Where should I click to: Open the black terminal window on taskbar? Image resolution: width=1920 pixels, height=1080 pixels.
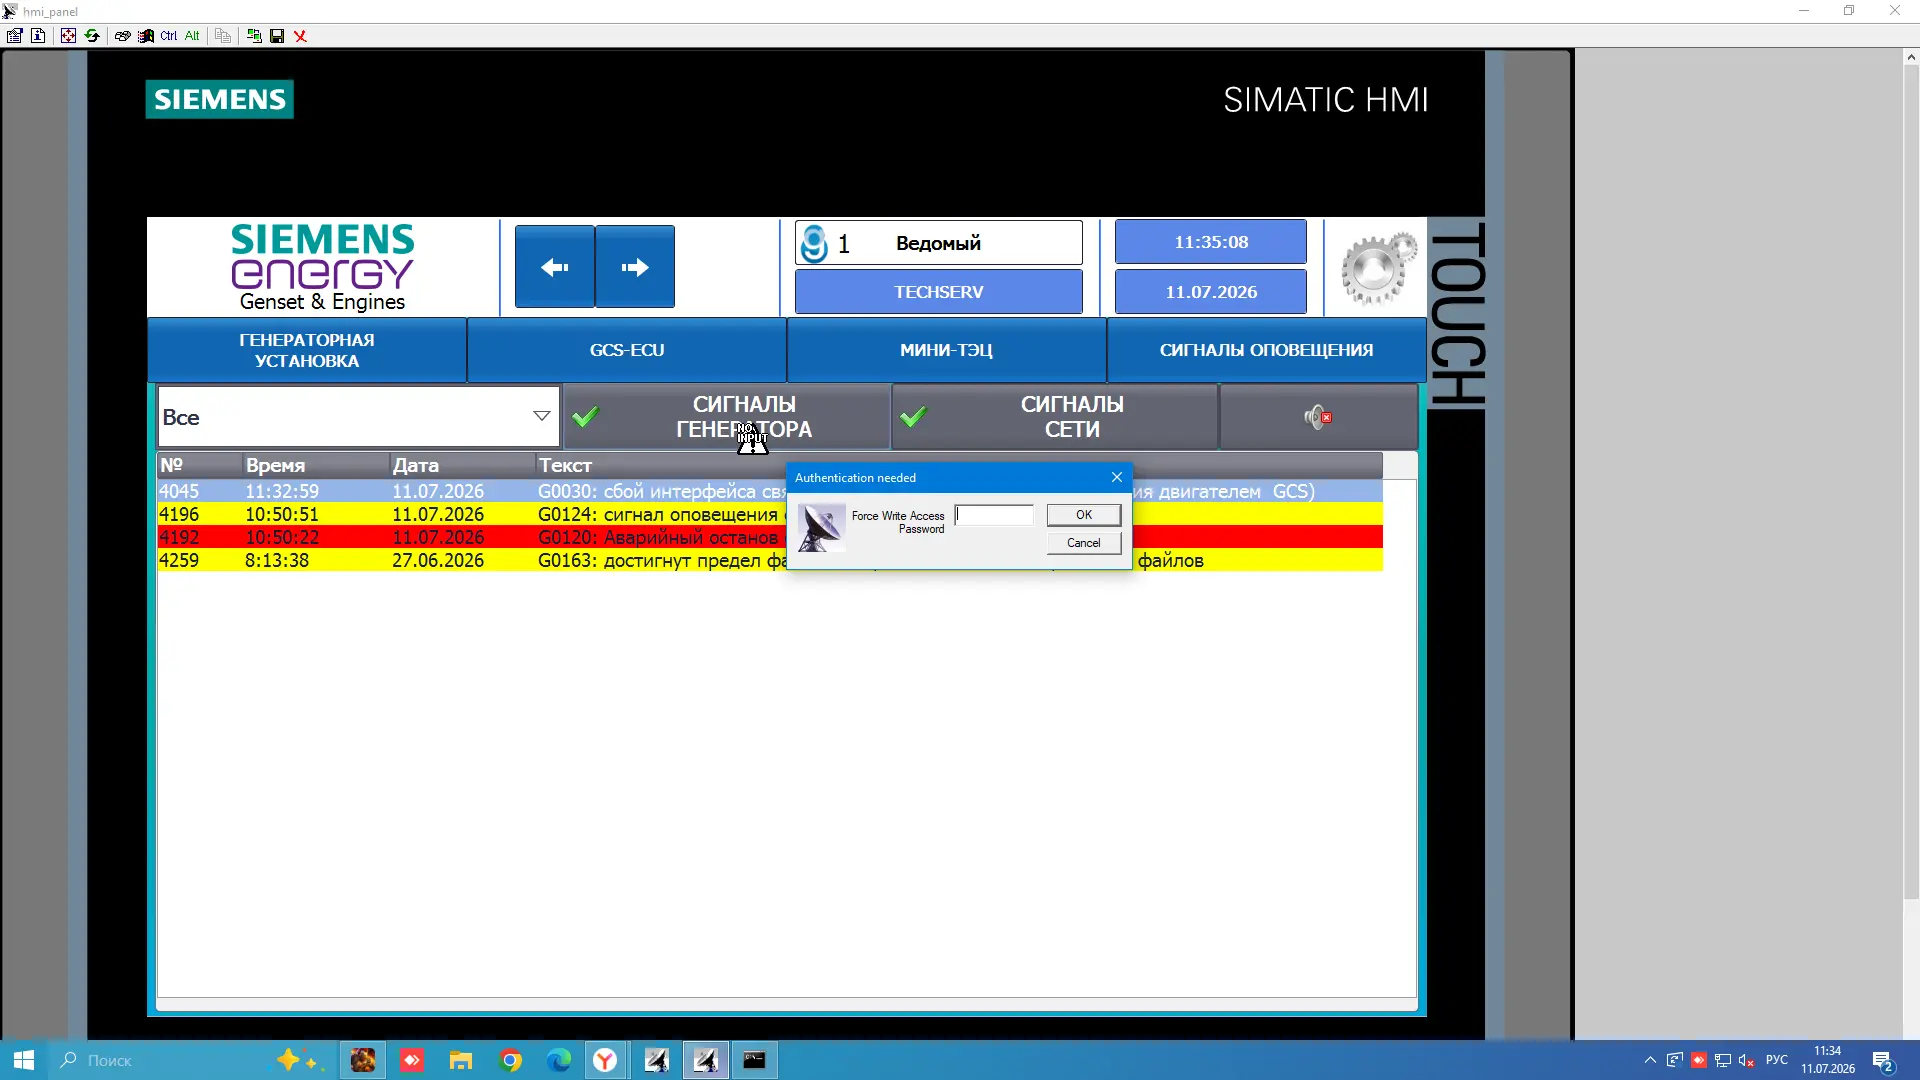(x=754, y=1060)
